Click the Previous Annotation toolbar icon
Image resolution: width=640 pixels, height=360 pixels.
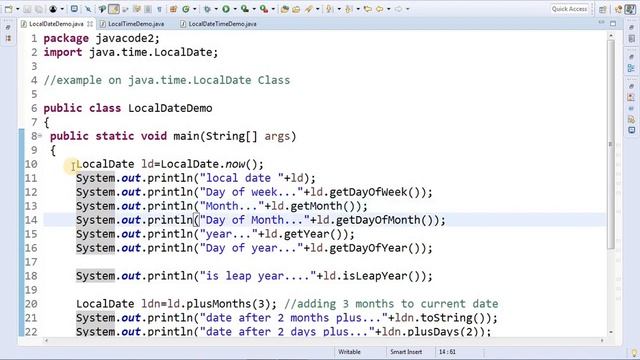(348, 9)
